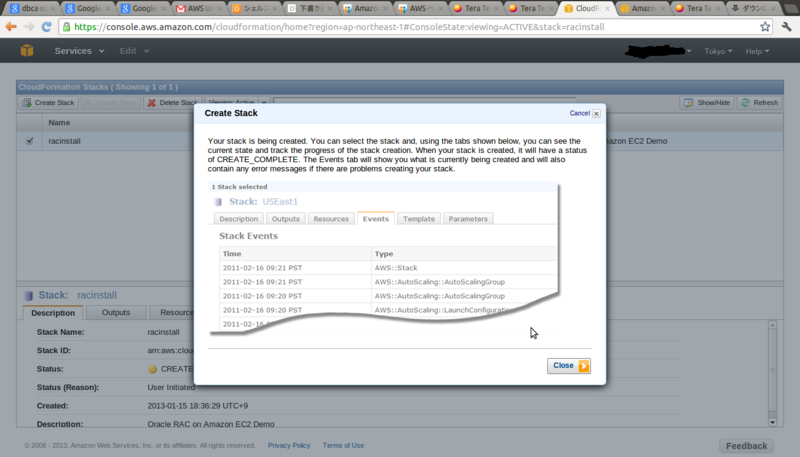Click Create Stack toolbar button
The width and height of the screenshot is (800, 457).
click(48, 103)
